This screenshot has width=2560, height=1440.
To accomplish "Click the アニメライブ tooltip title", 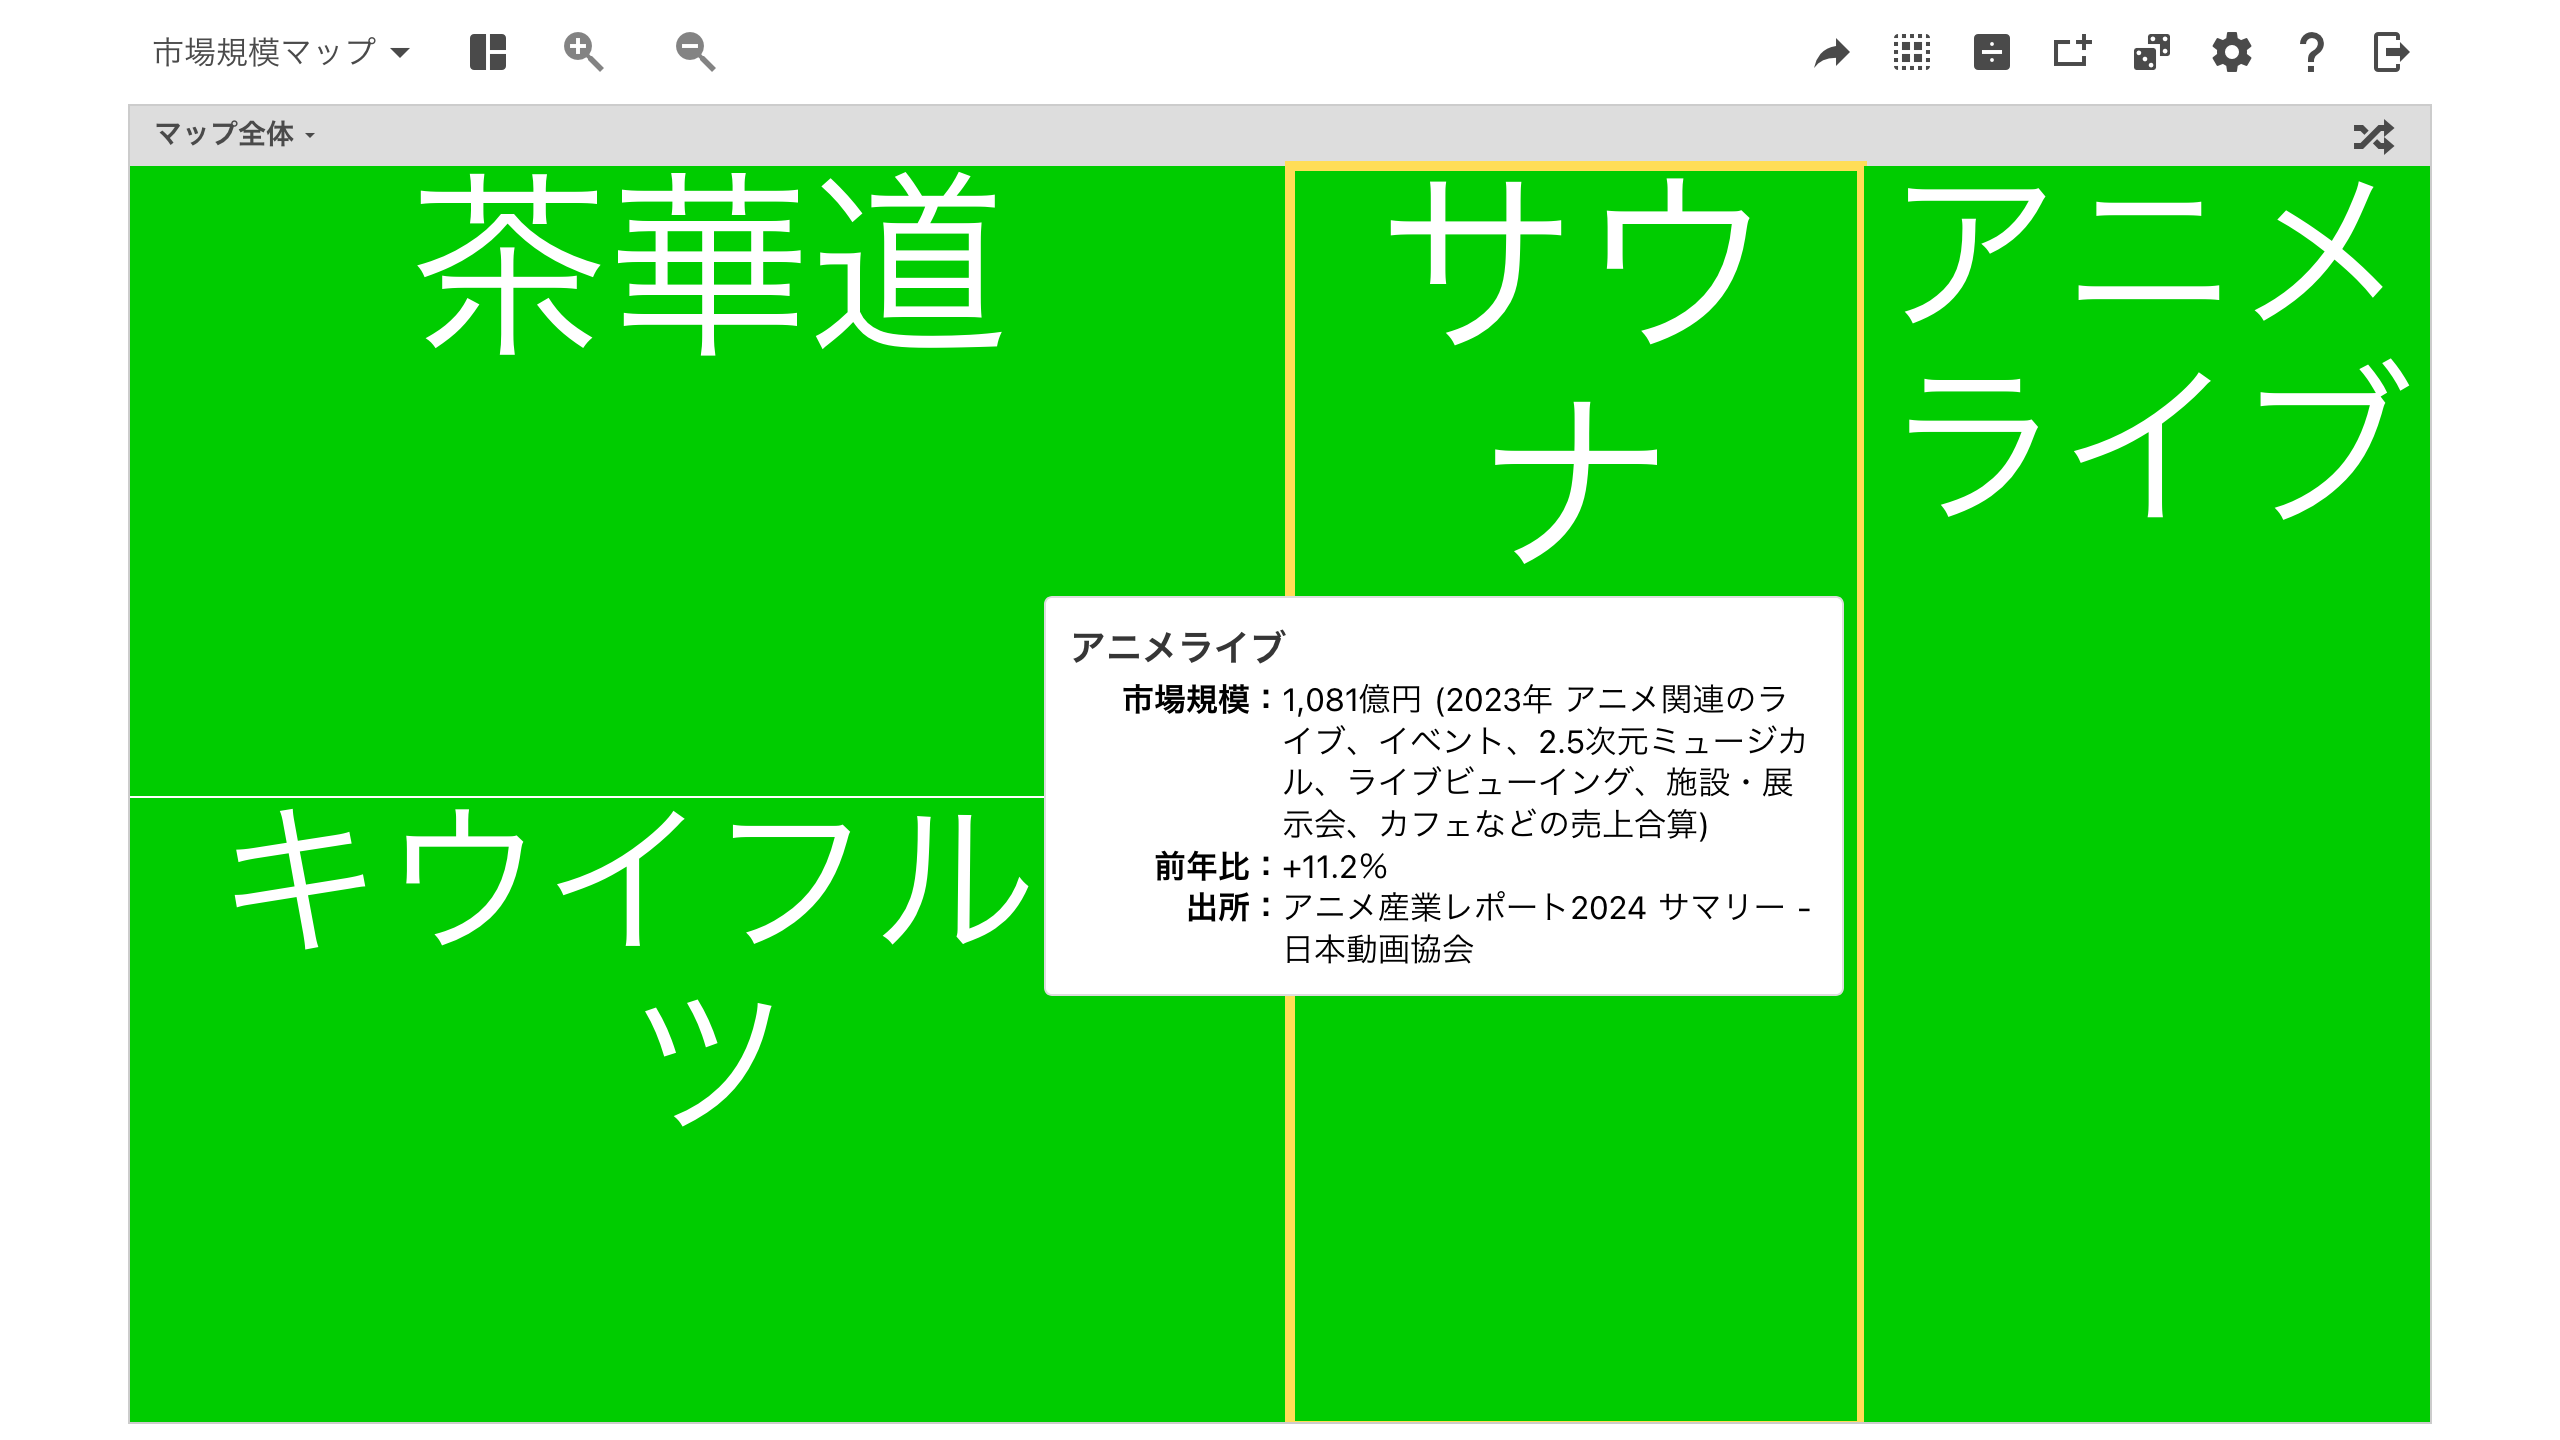I will [x=1177, y=647].
